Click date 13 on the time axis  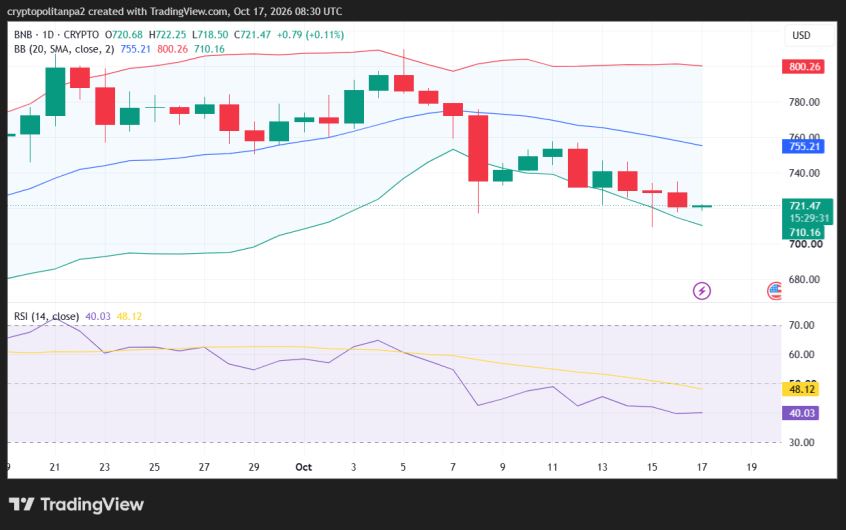(x=602, y=467)
